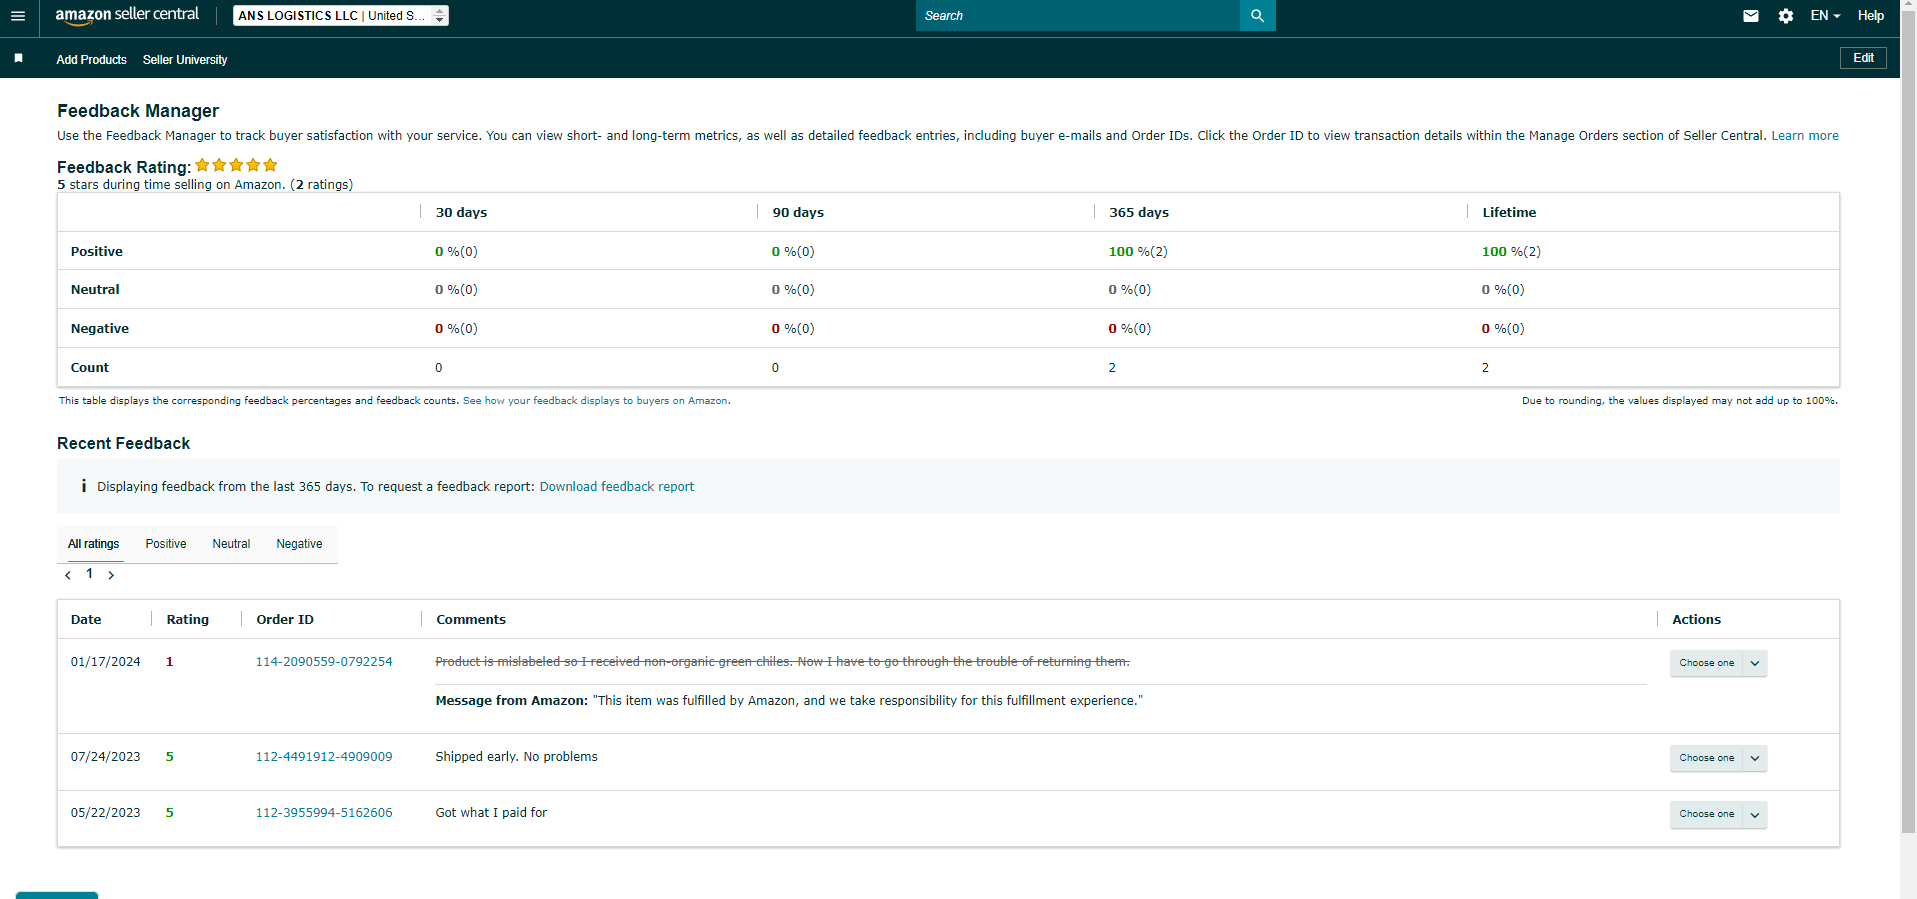Click the comment 'Shipped early. No problems'
Image resolution: width=1917 pixels, height=899 pixels.
(x=516, y=757)
